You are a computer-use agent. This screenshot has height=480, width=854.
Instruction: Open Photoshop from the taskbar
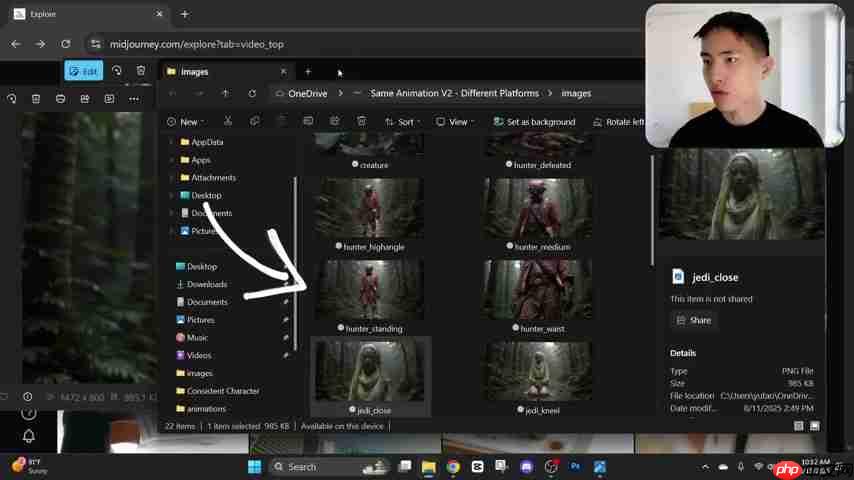pos(575,467)
